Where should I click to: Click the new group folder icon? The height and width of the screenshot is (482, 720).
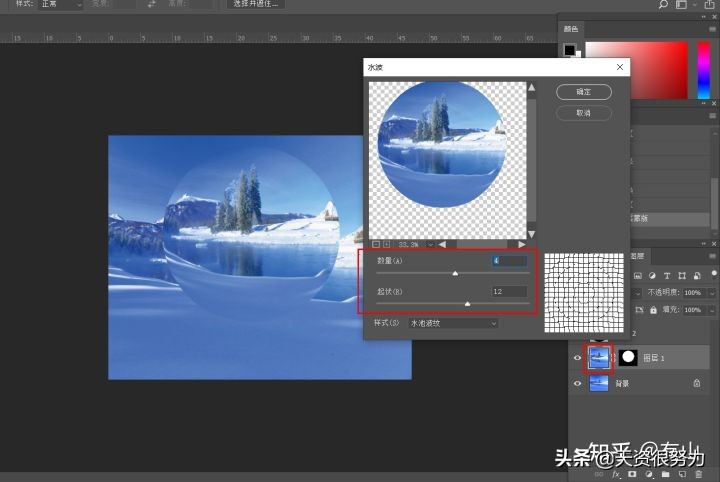(665, 474)
